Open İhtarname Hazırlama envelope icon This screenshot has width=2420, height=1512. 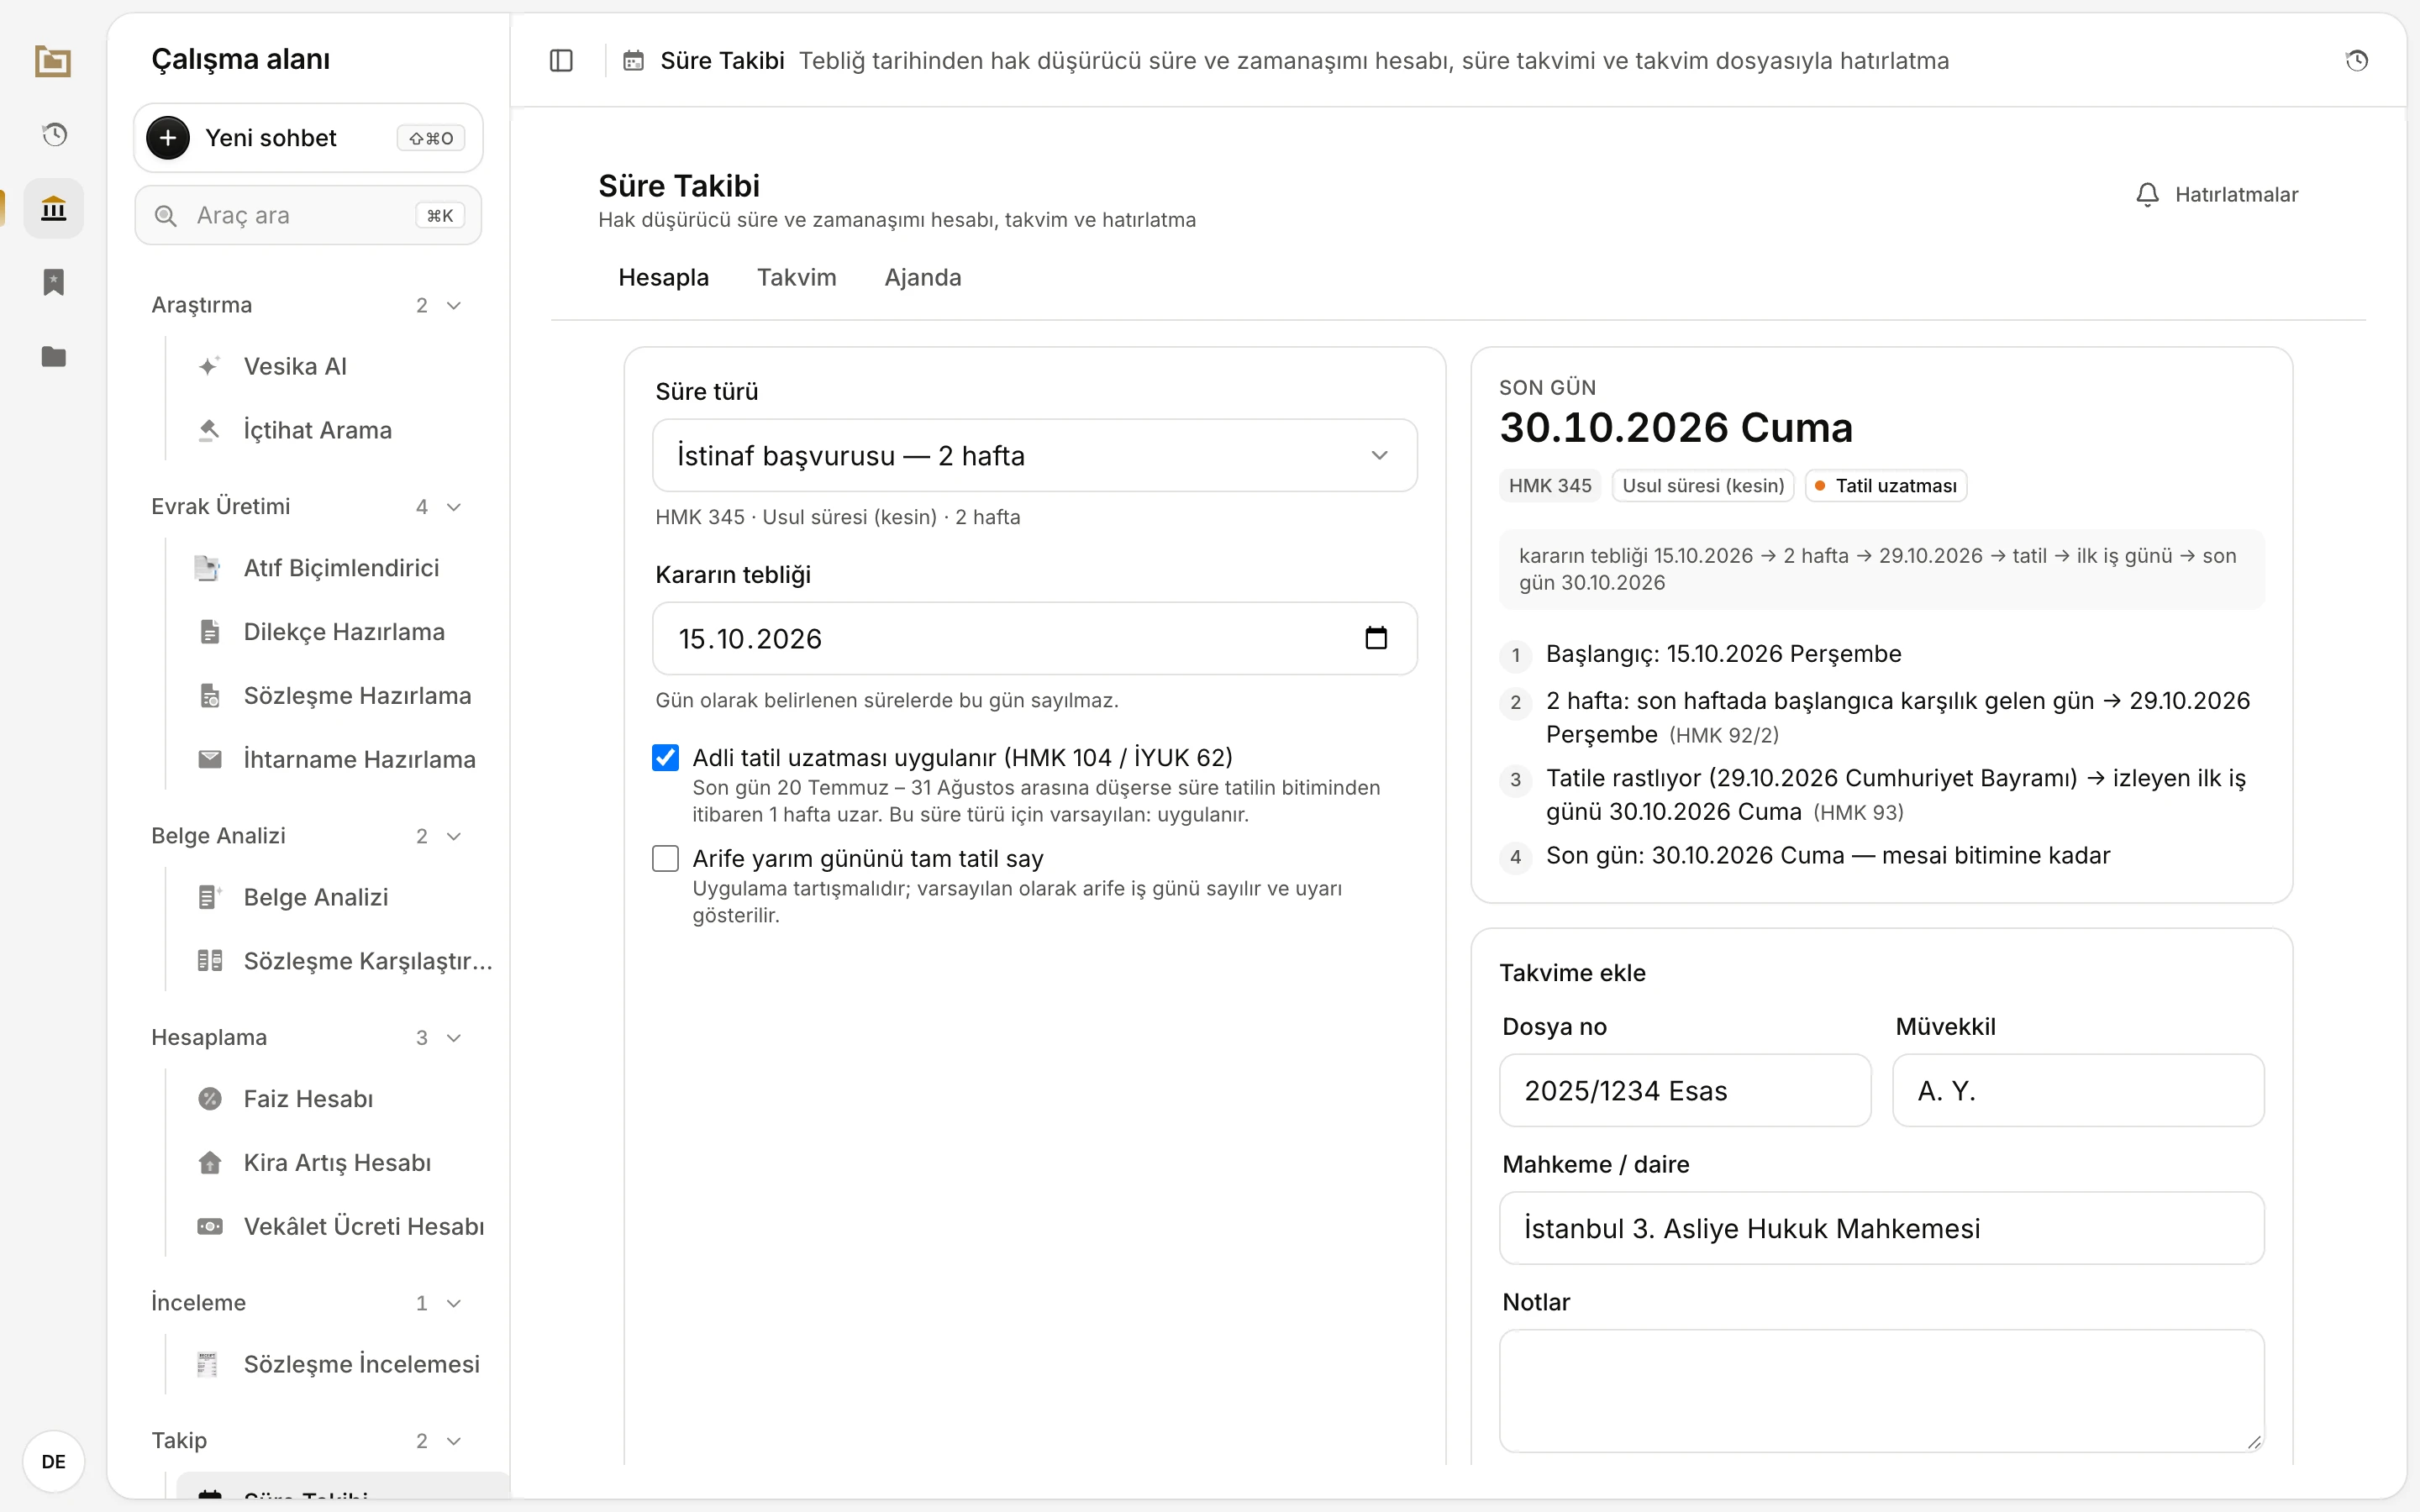[209, 760]
